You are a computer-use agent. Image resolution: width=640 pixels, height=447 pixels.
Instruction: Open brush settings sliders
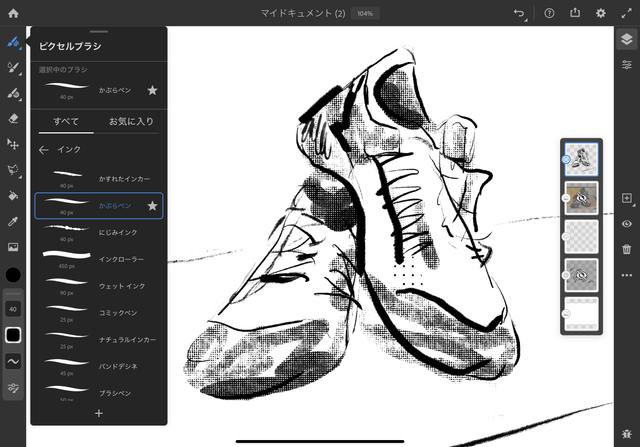click(x=13, y=387)
